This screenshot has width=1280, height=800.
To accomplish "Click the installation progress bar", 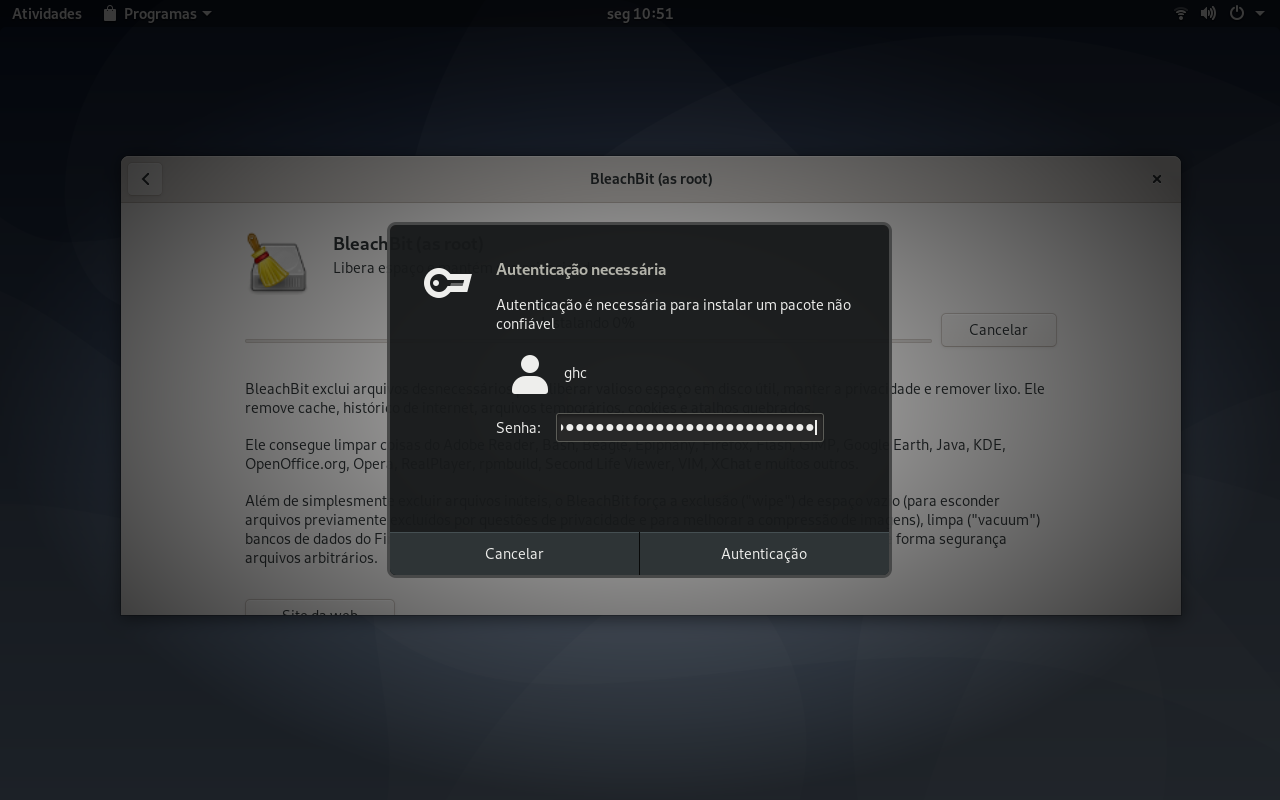I will pyautogui.click(x=588, y=341).
